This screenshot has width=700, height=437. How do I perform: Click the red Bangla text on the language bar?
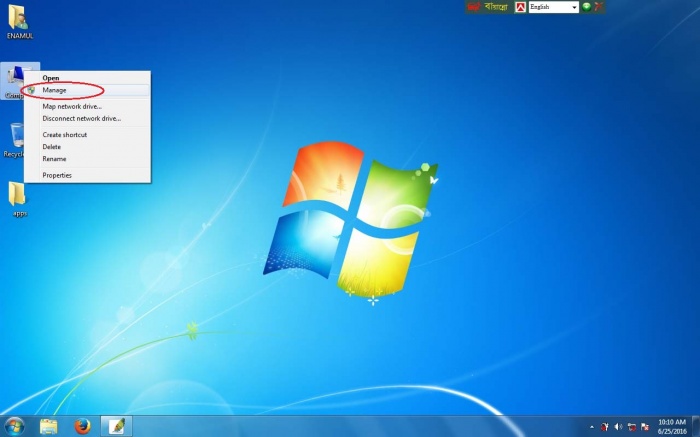474,7
